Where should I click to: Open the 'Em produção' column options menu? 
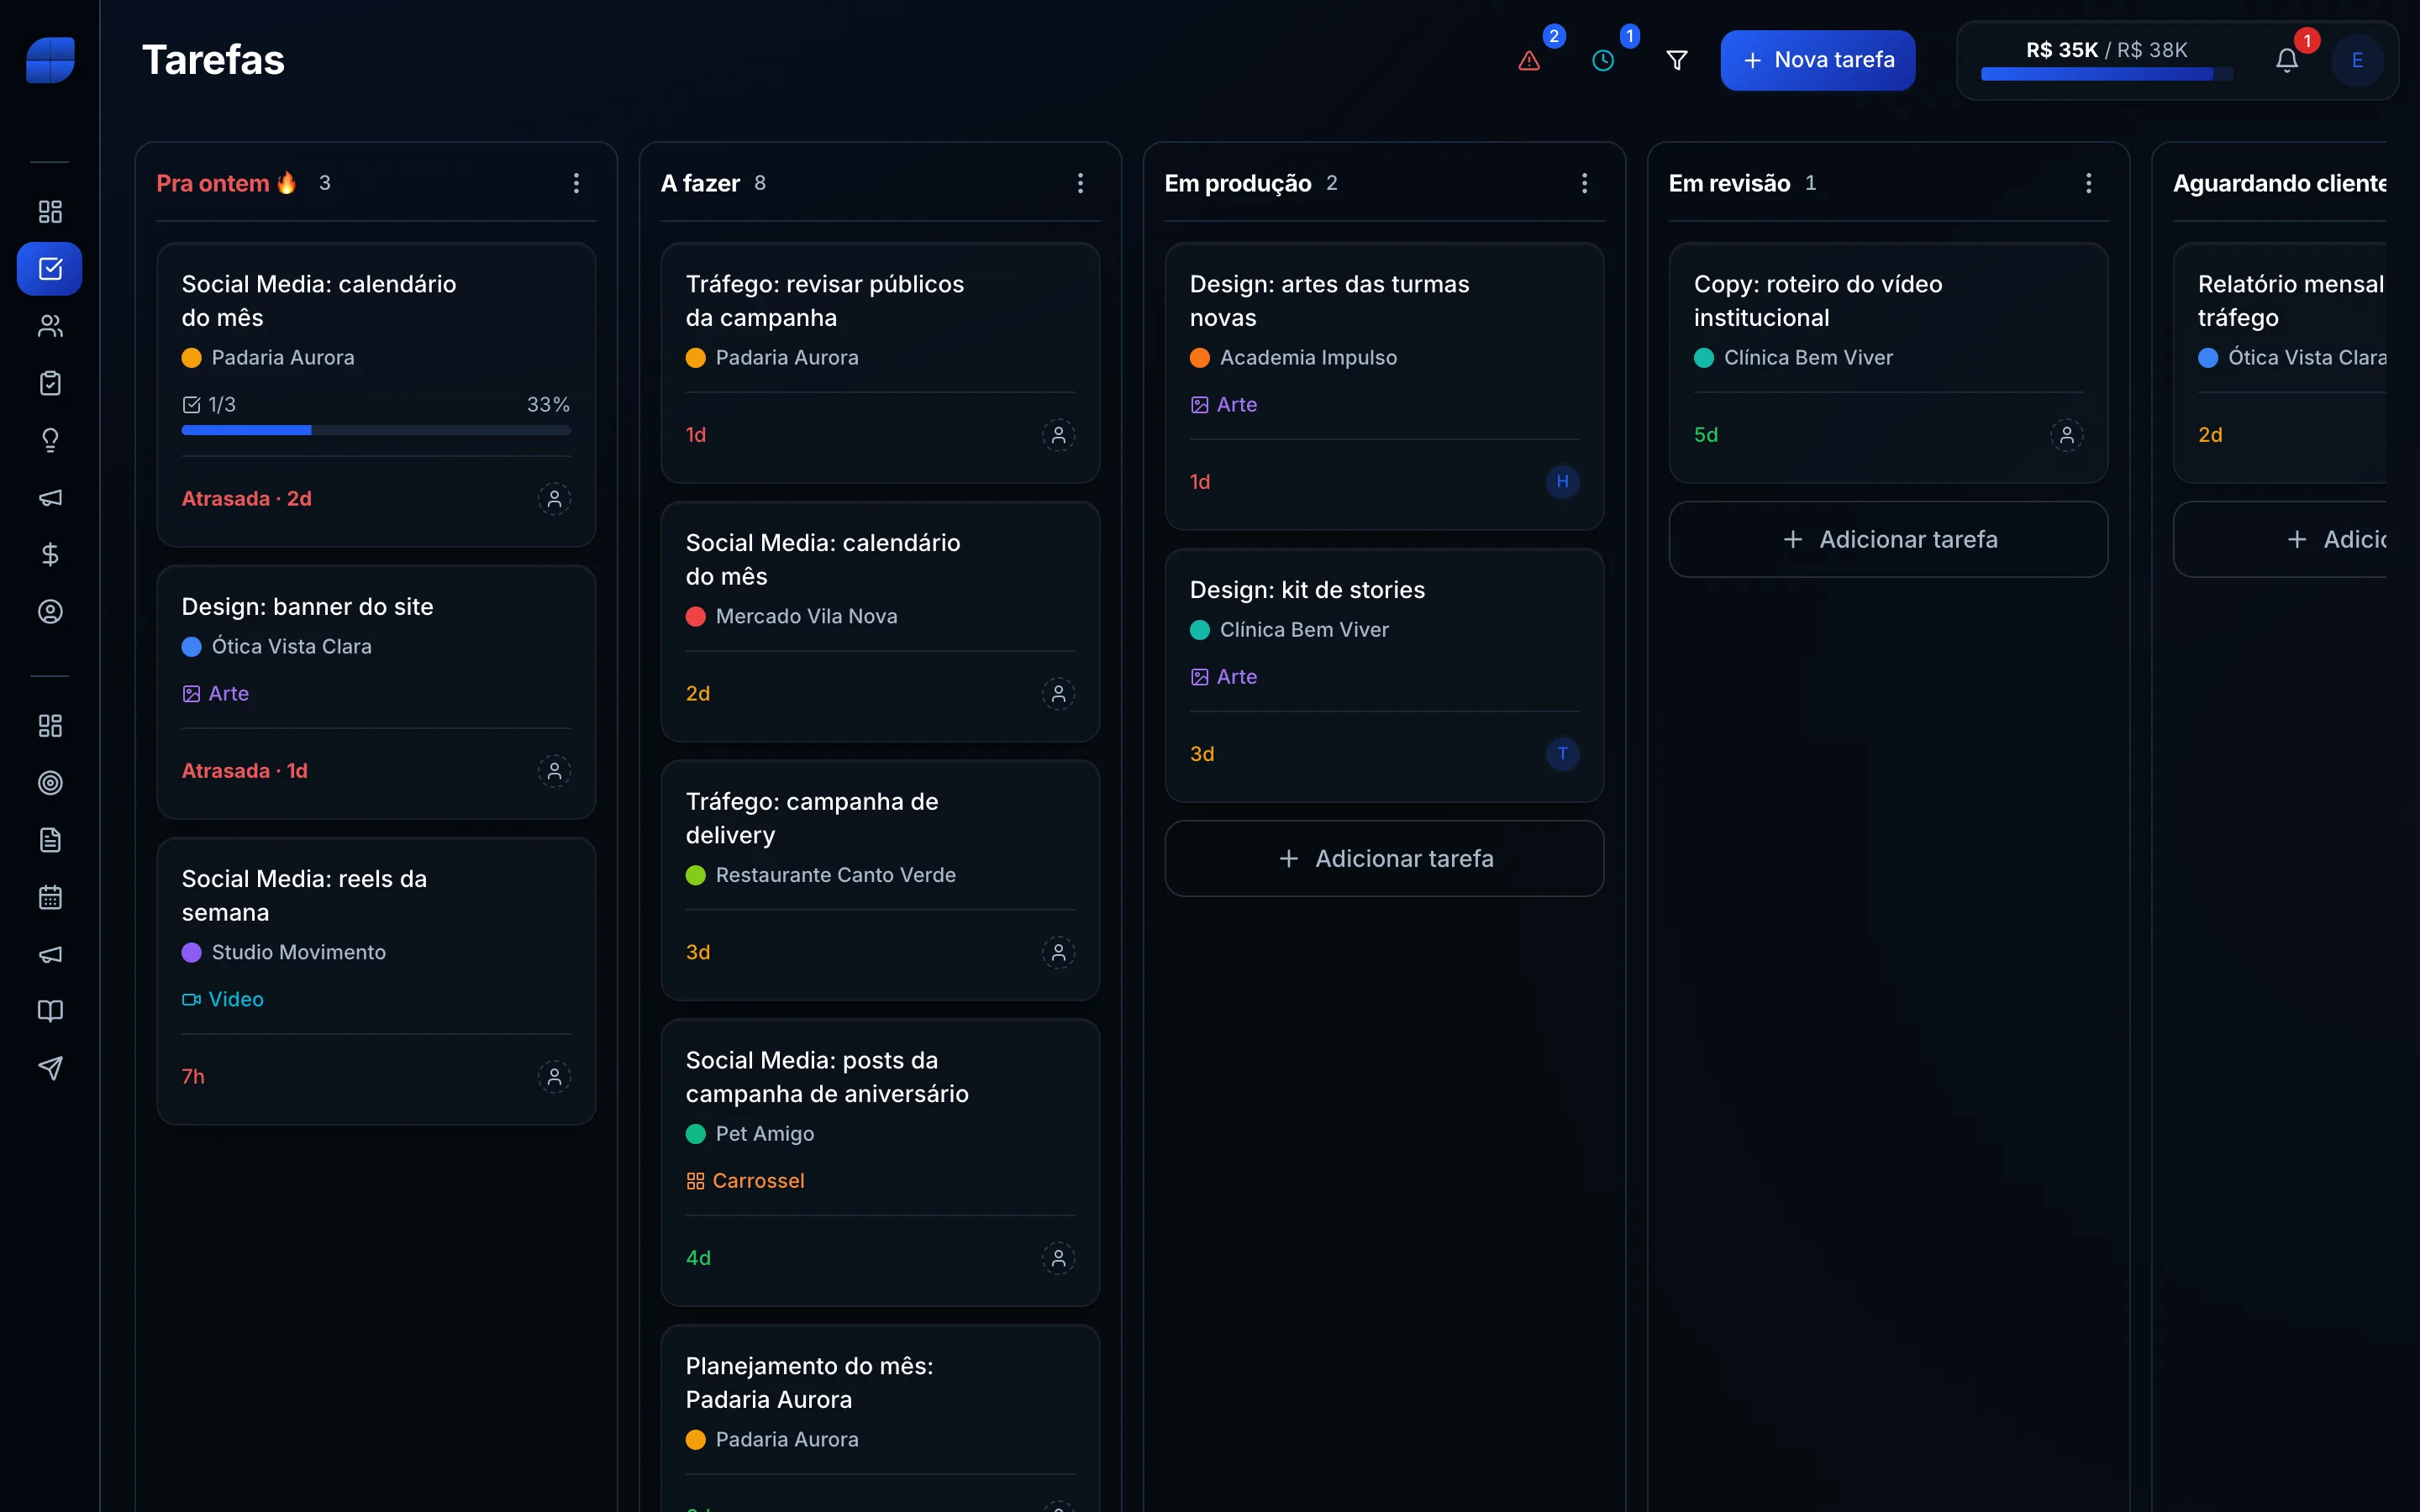point(1584,183)
